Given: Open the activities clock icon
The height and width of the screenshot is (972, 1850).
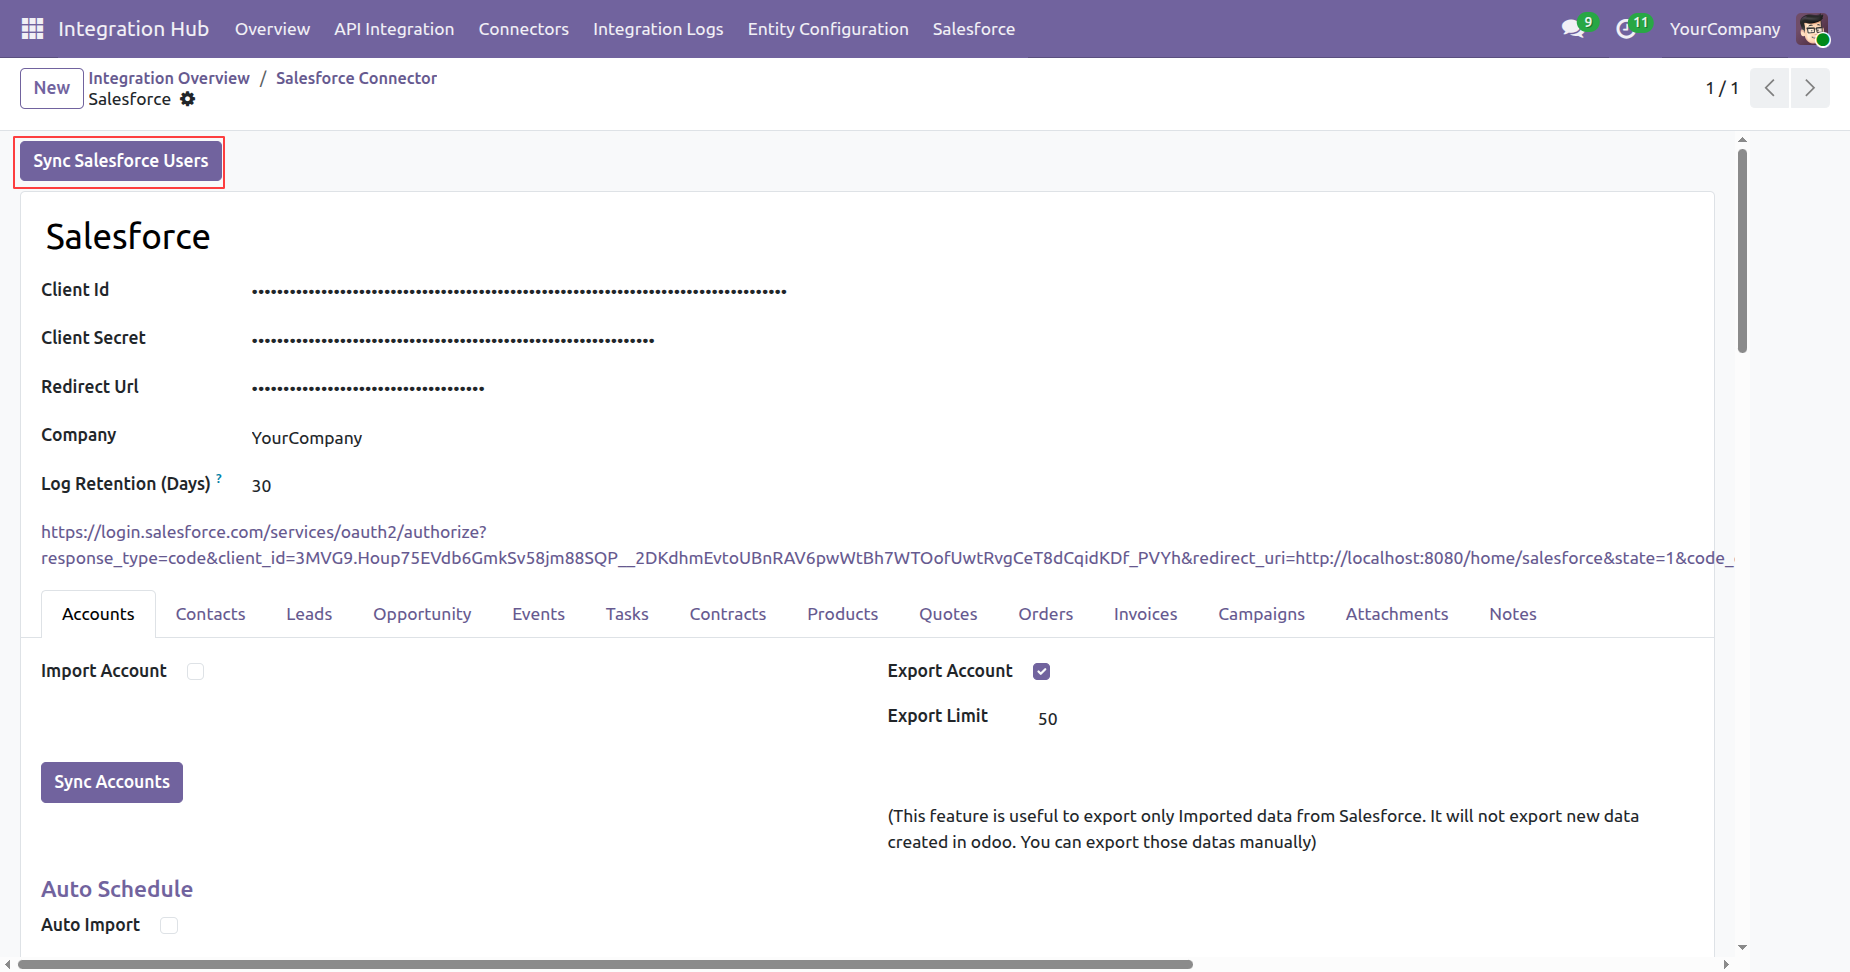Looking at the screenshot, I should [x=1626, y=29].
